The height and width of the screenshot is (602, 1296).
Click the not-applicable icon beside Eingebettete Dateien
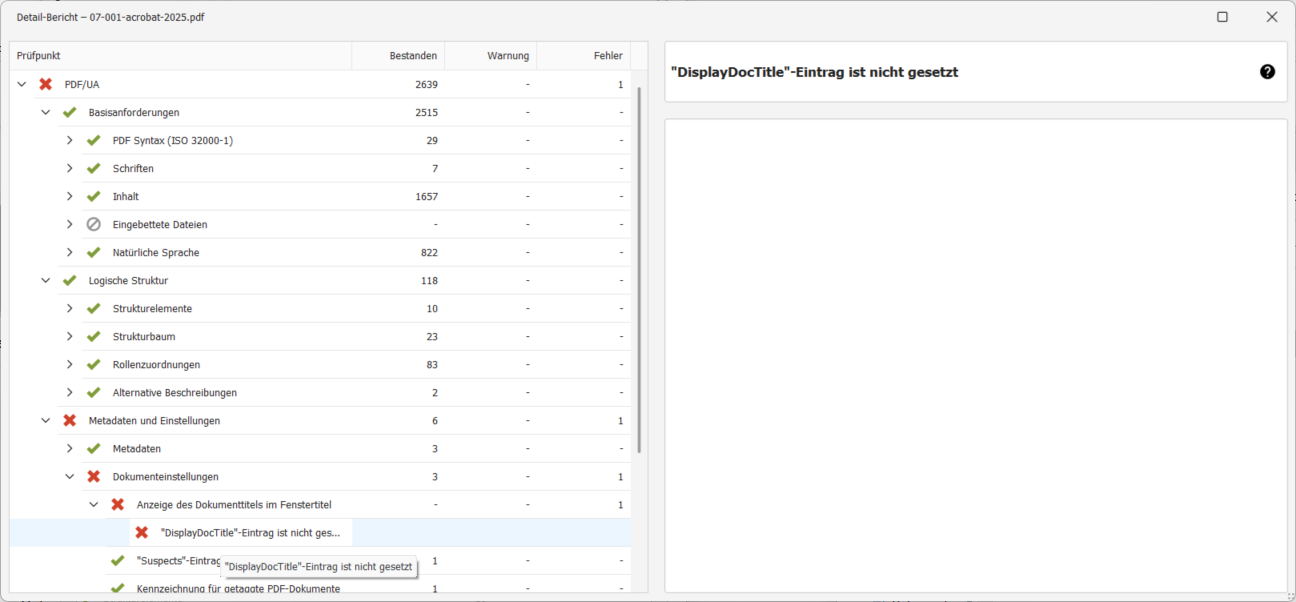pyautogui.click(x=94, y=225)
